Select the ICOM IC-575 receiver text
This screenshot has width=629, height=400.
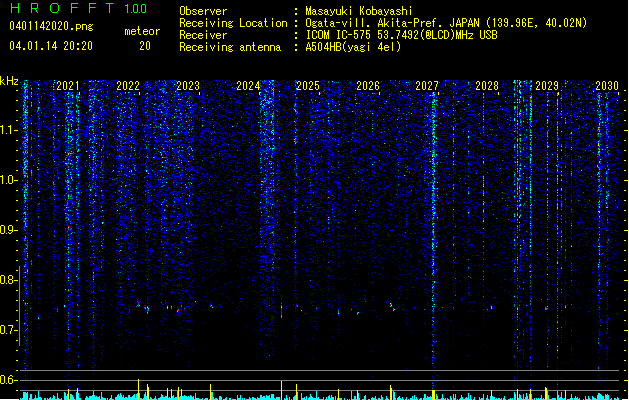click(401, 35)
